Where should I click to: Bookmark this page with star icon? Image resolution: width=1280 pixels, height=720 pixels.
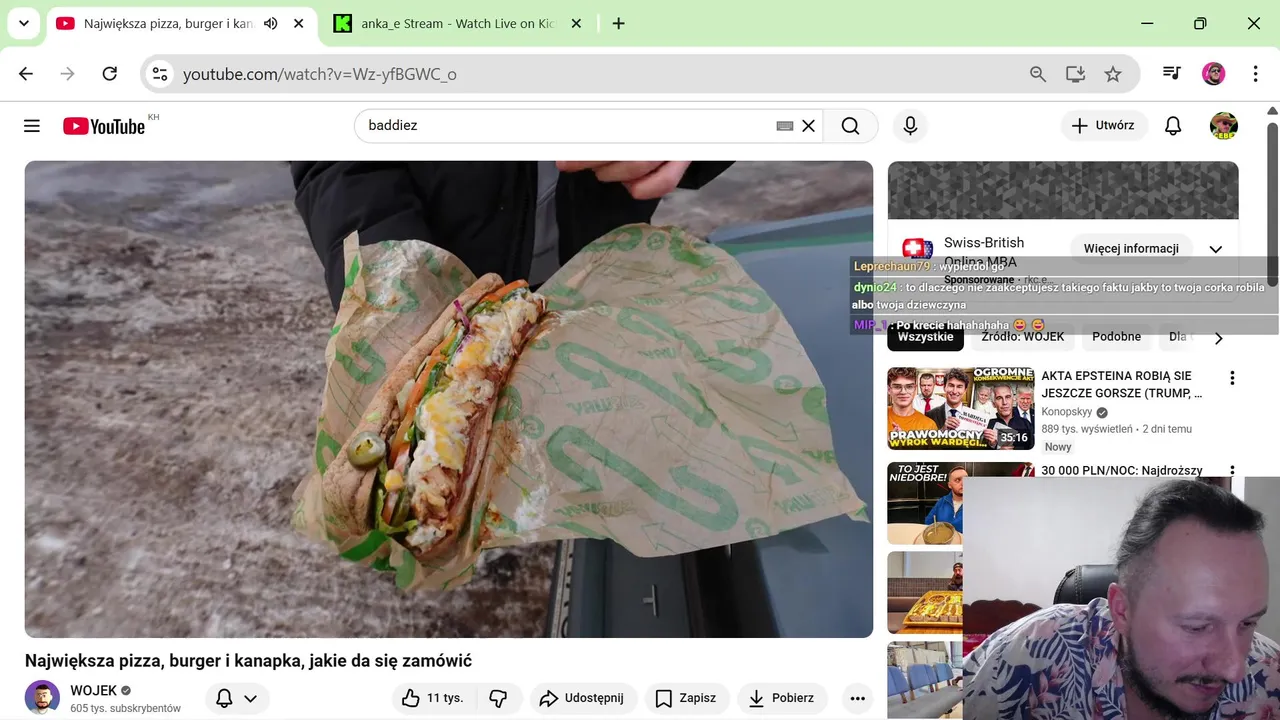[1112, 74]
